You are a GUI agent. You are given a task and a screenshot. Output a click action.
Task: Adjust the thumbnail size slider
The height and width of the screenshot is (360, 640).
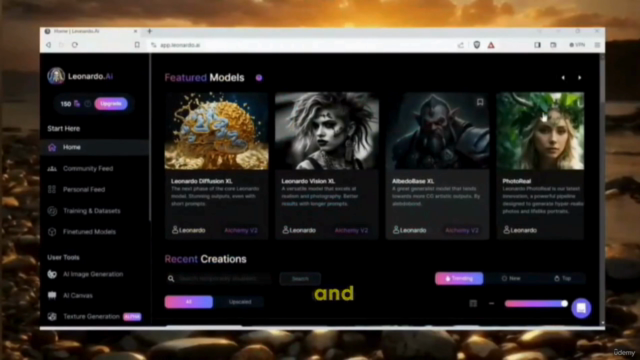(x=536, y=303)
